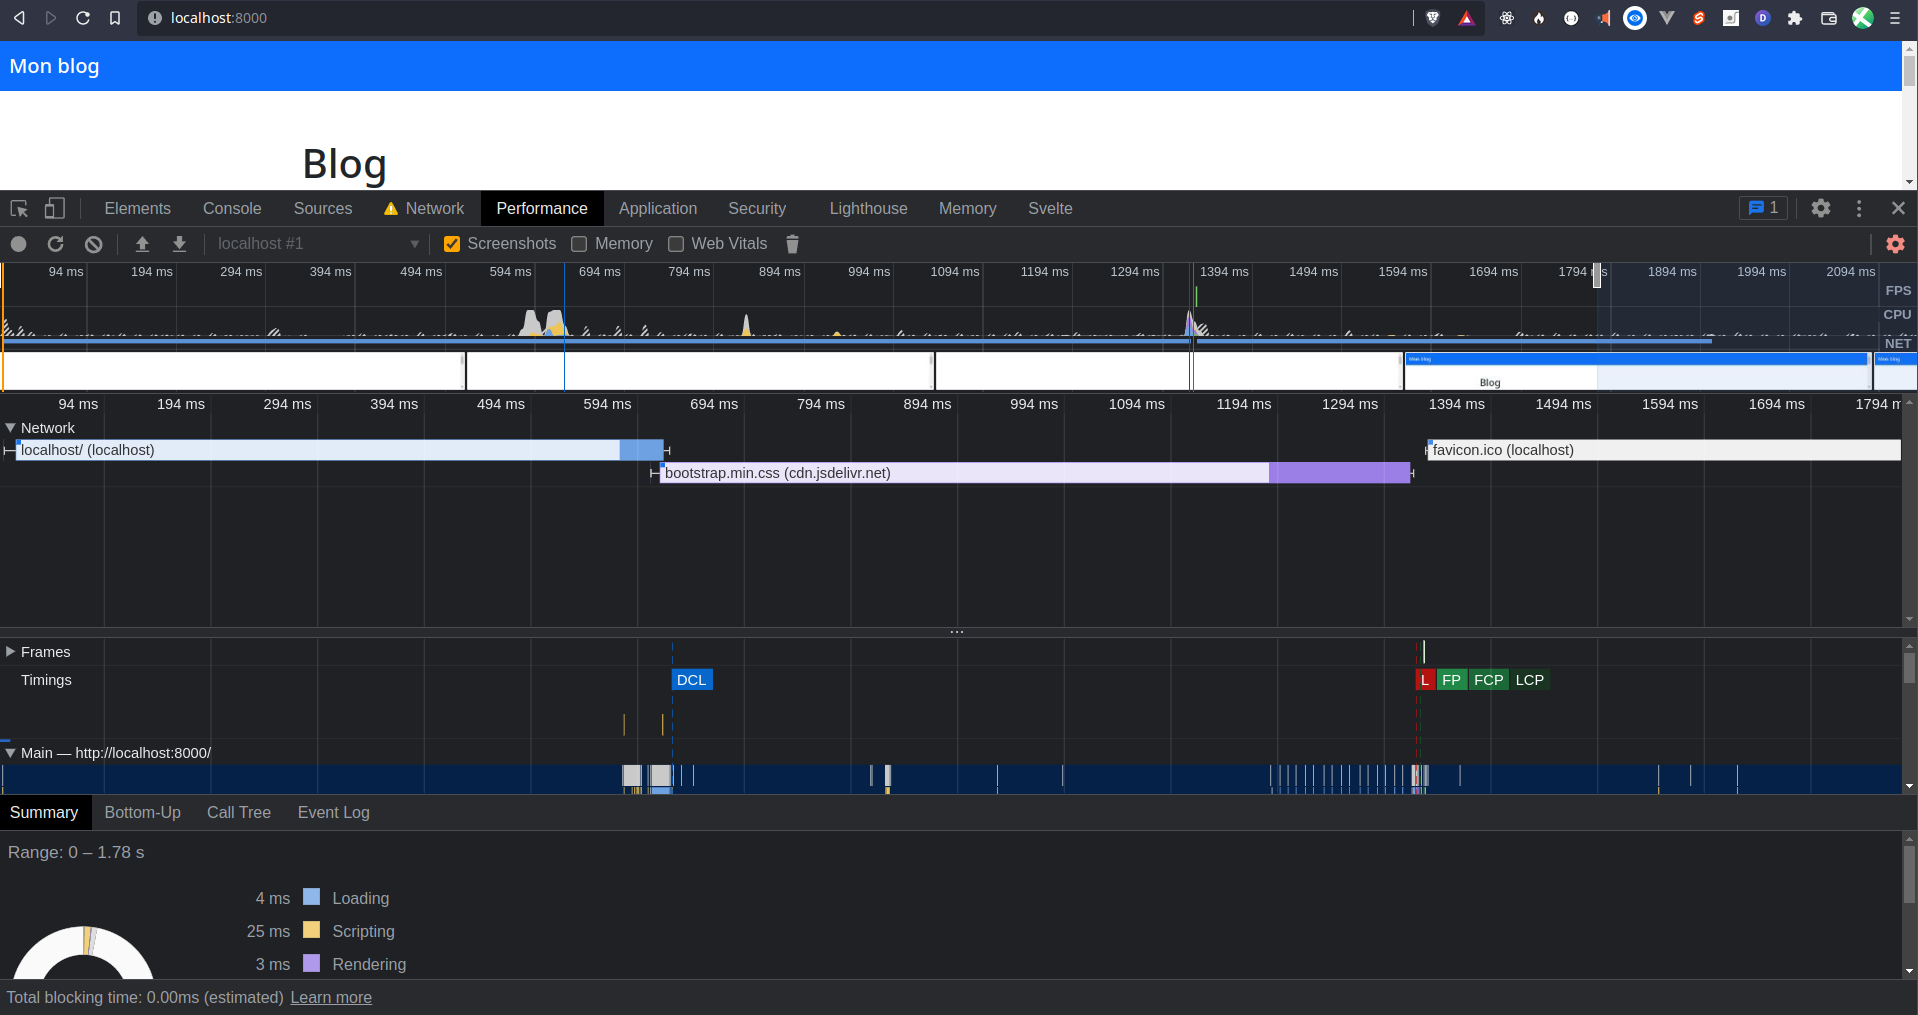Click the LCP timing marker
The width and height of the screenshot is (1918, 1015).
(1529, 680)
